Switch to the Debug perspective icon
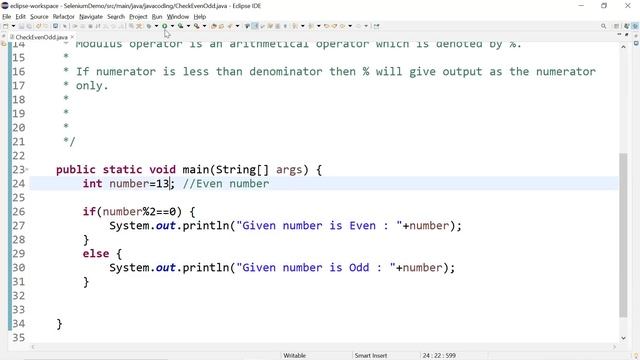The width and height of the screenshot is (640, 360). tap(635, 26)
